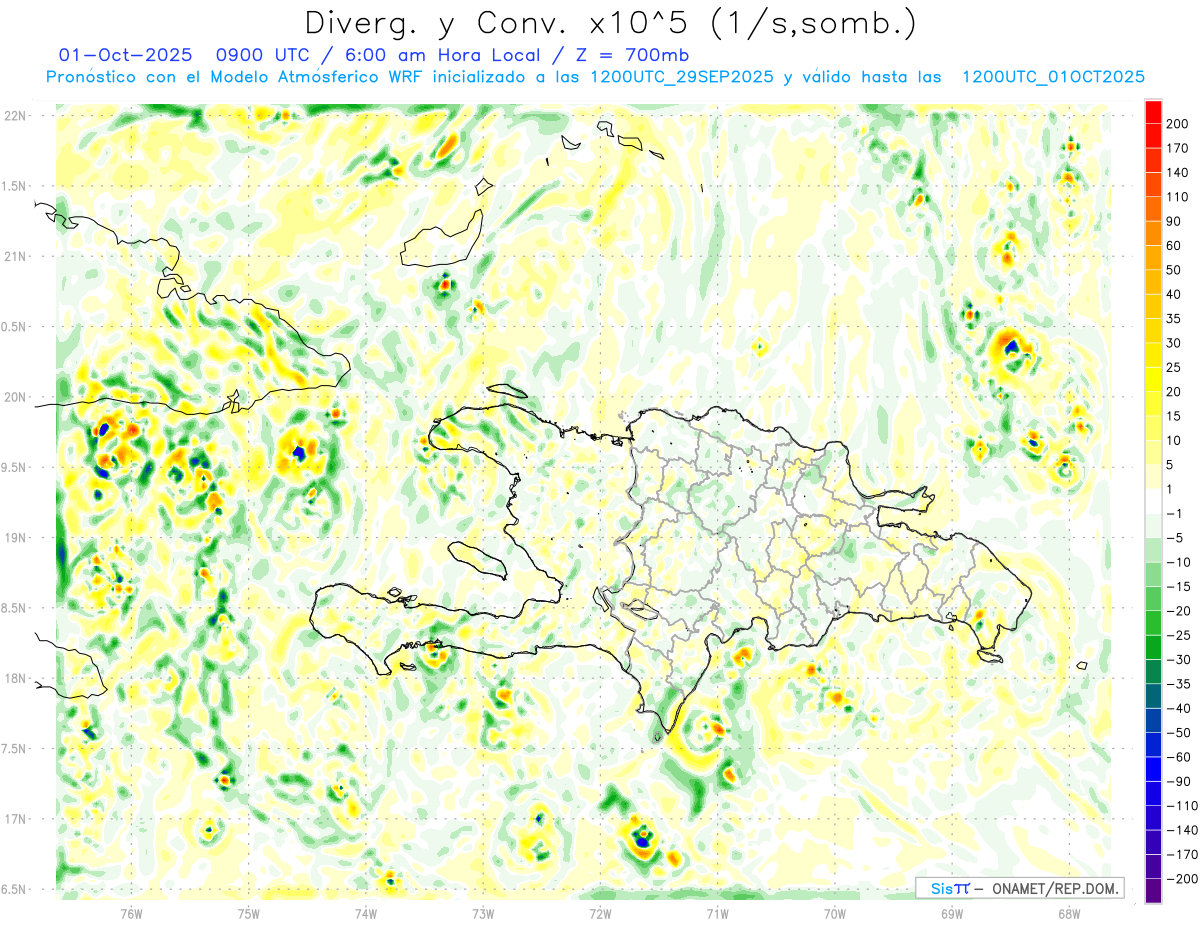Click the '70W' longitude label
Screen dimensions: 1200x927
click(x=835, y=913)
